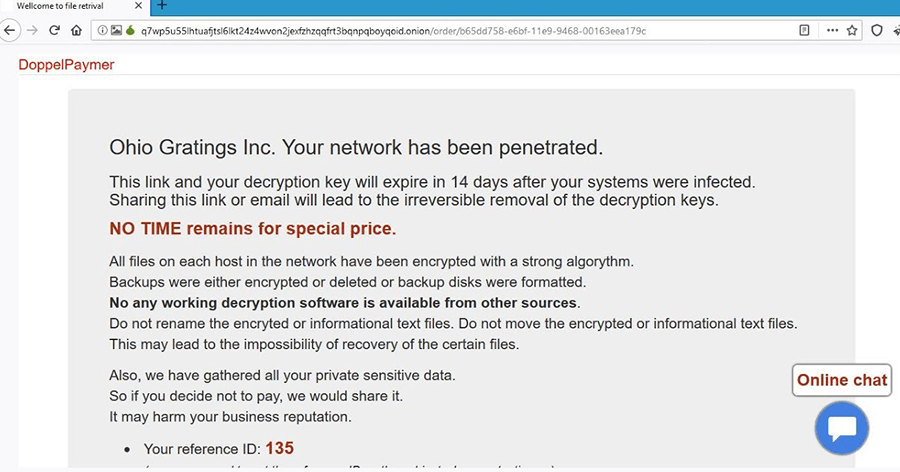This screenshot has height=472, width=900.
Task: Click the reference ID number 135
Action: coord(279,448)
